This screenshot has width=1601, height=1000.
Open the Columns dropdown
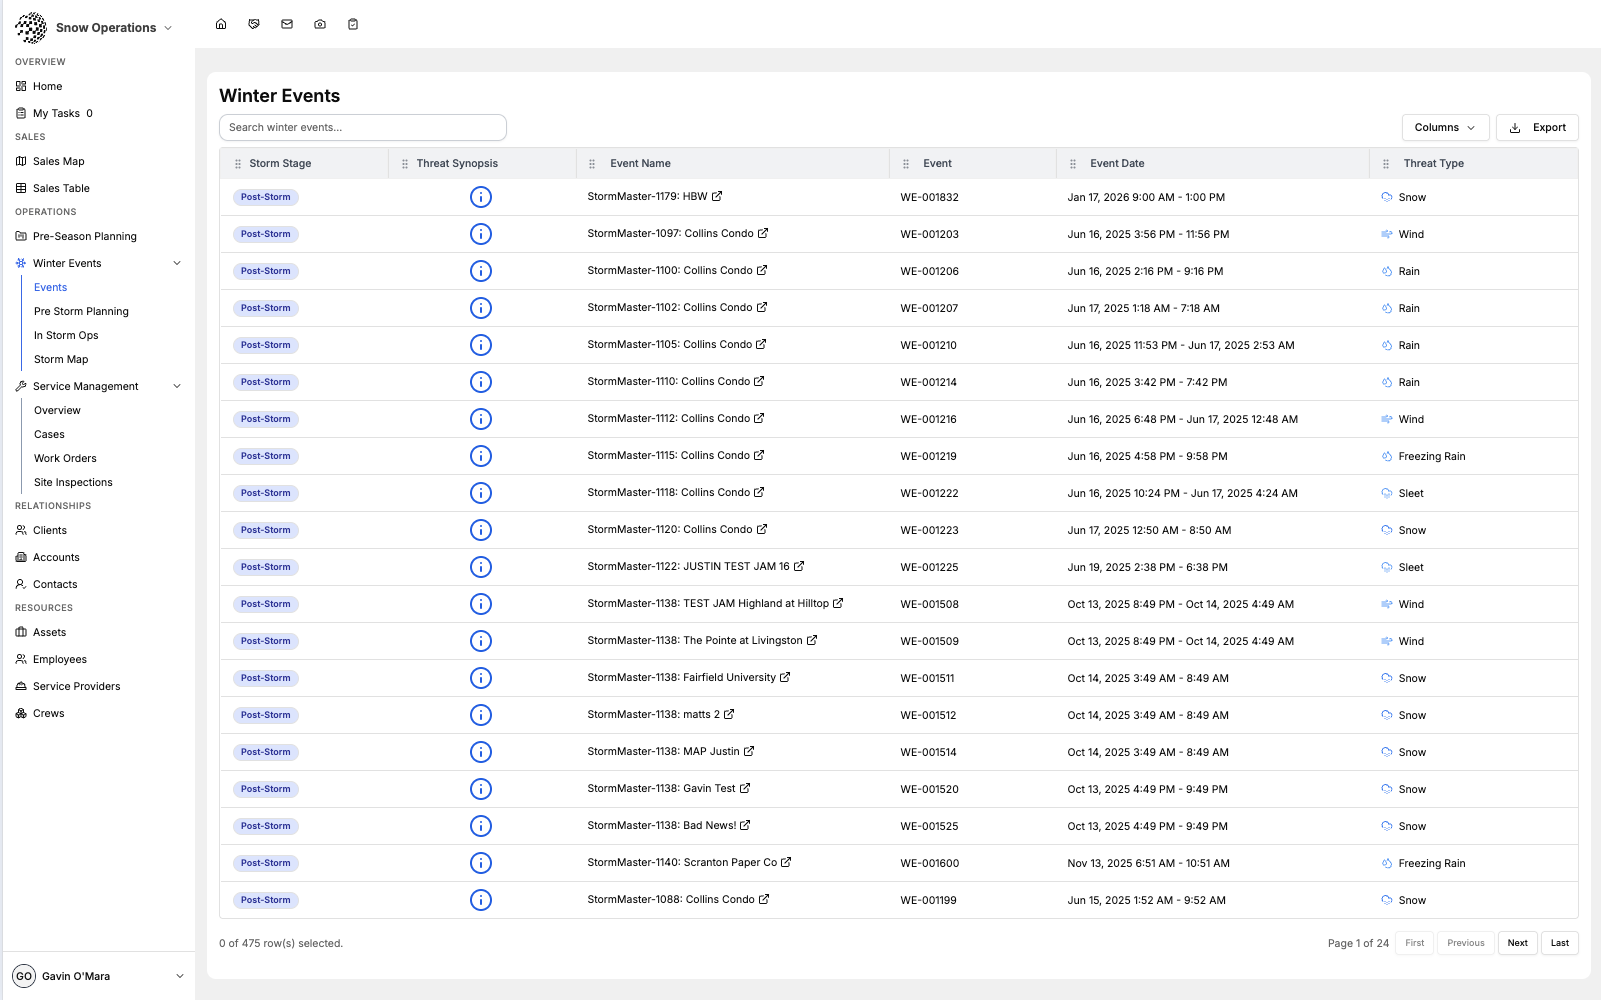pyautogui.click(x=1445, y=128)
